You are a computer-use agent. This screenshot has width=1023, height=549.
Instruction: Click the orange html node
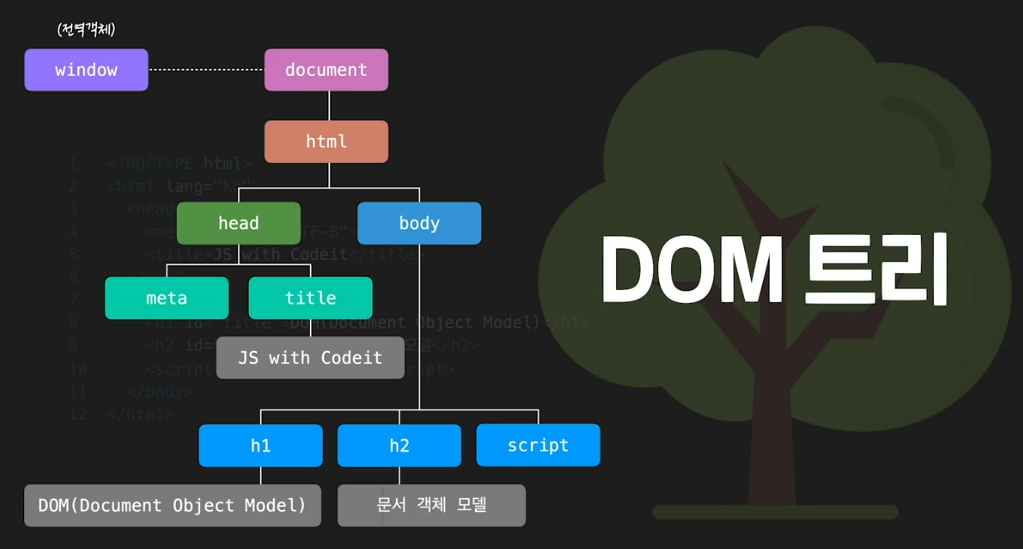pos(326,142)
